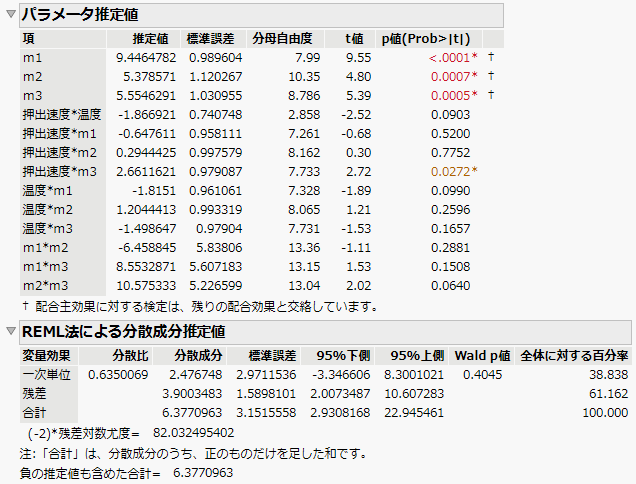Click percent of total 38.838

click(x=608, y=375)
